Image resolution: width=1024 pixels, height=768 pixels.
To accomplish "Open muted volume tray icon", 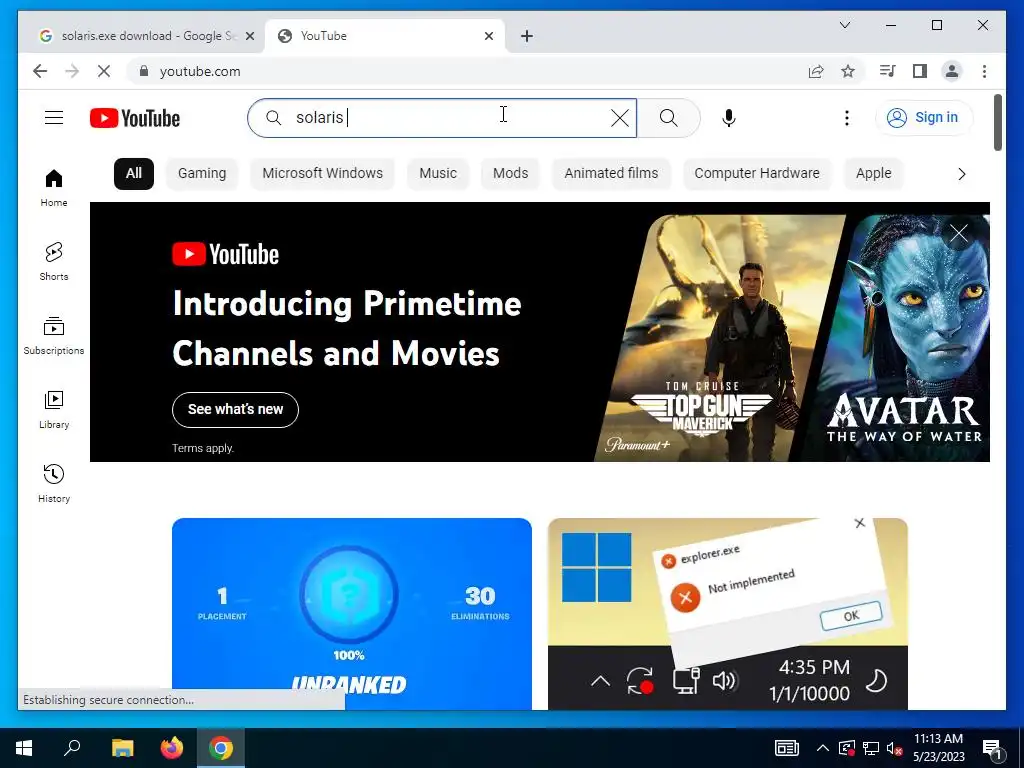I will click(x=894, y=748).
